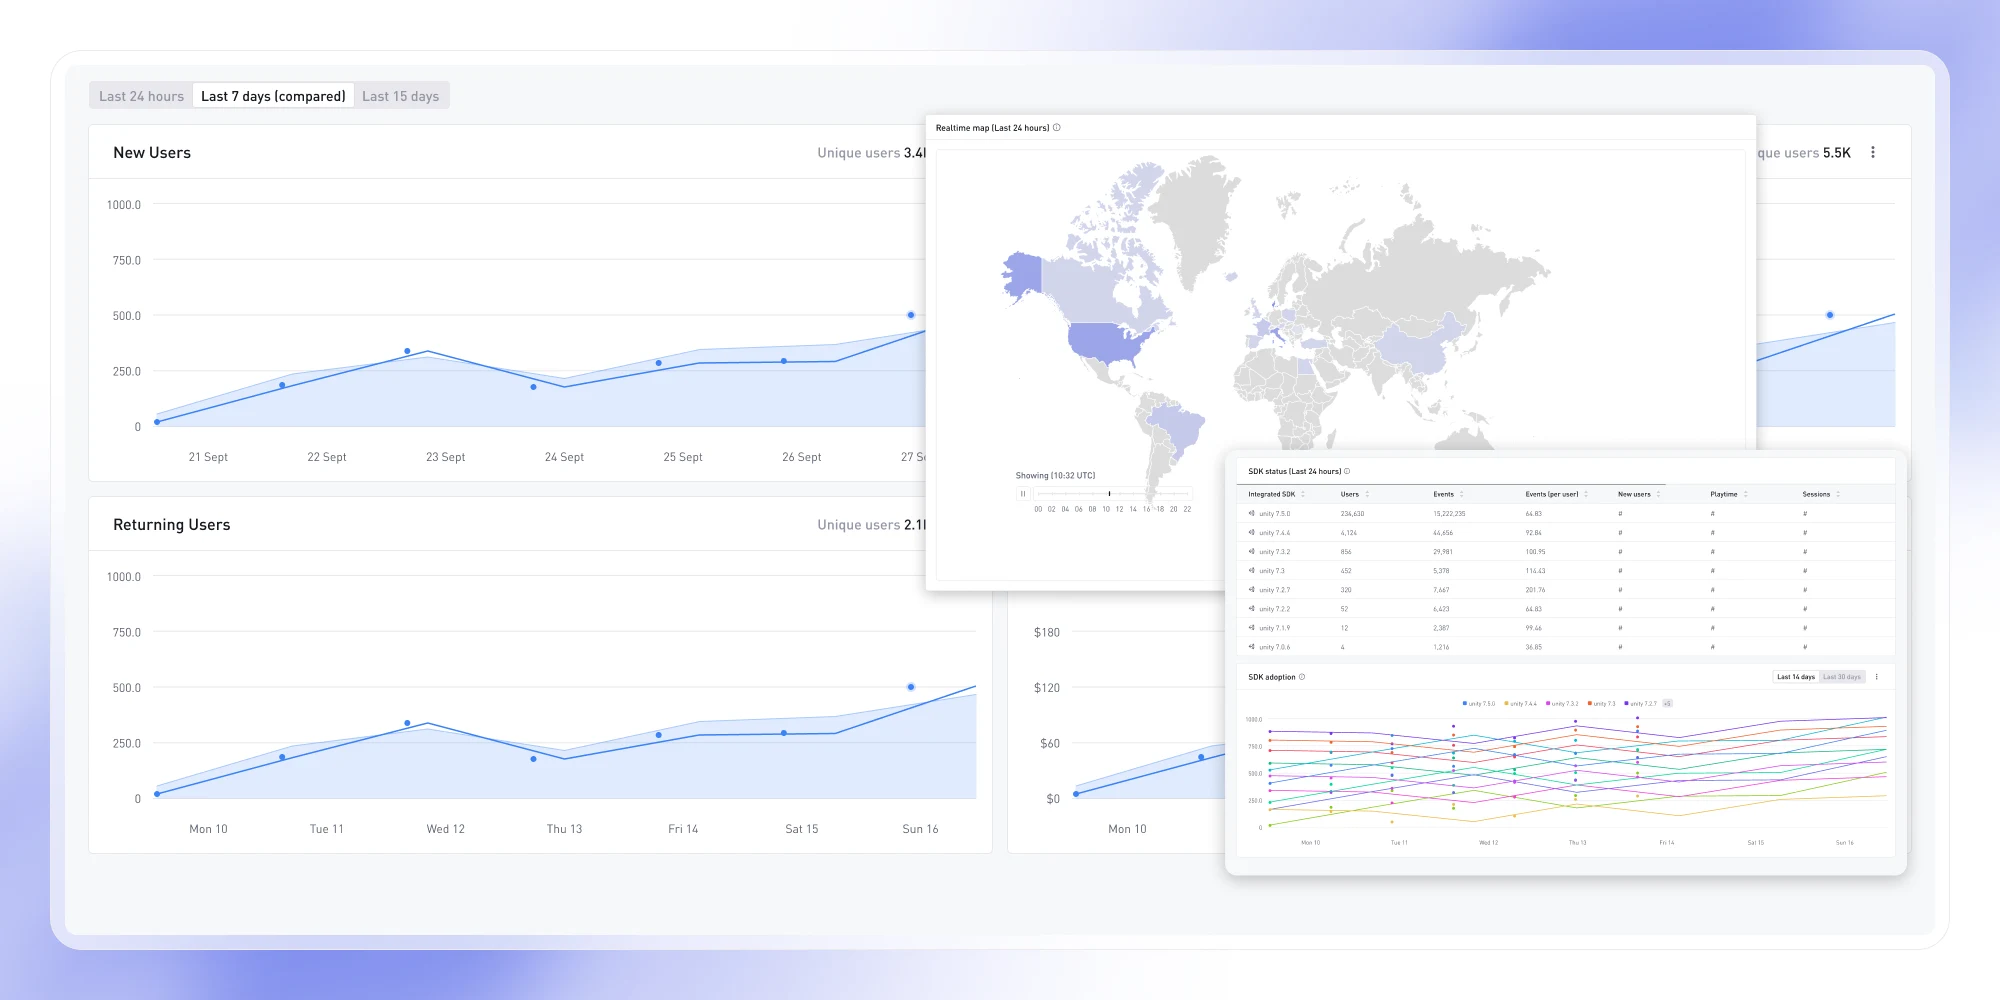Click the unity 7.0.6 SDK name
The height and width of the screenshot is (1000, 2000).
pos(1274,647)
